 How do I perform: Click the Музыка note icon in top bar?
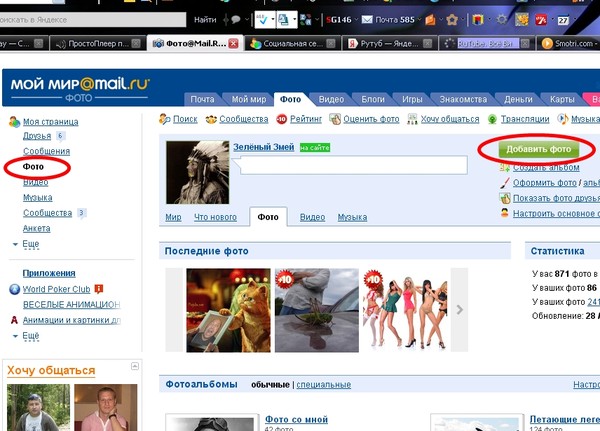pos(562,119)
